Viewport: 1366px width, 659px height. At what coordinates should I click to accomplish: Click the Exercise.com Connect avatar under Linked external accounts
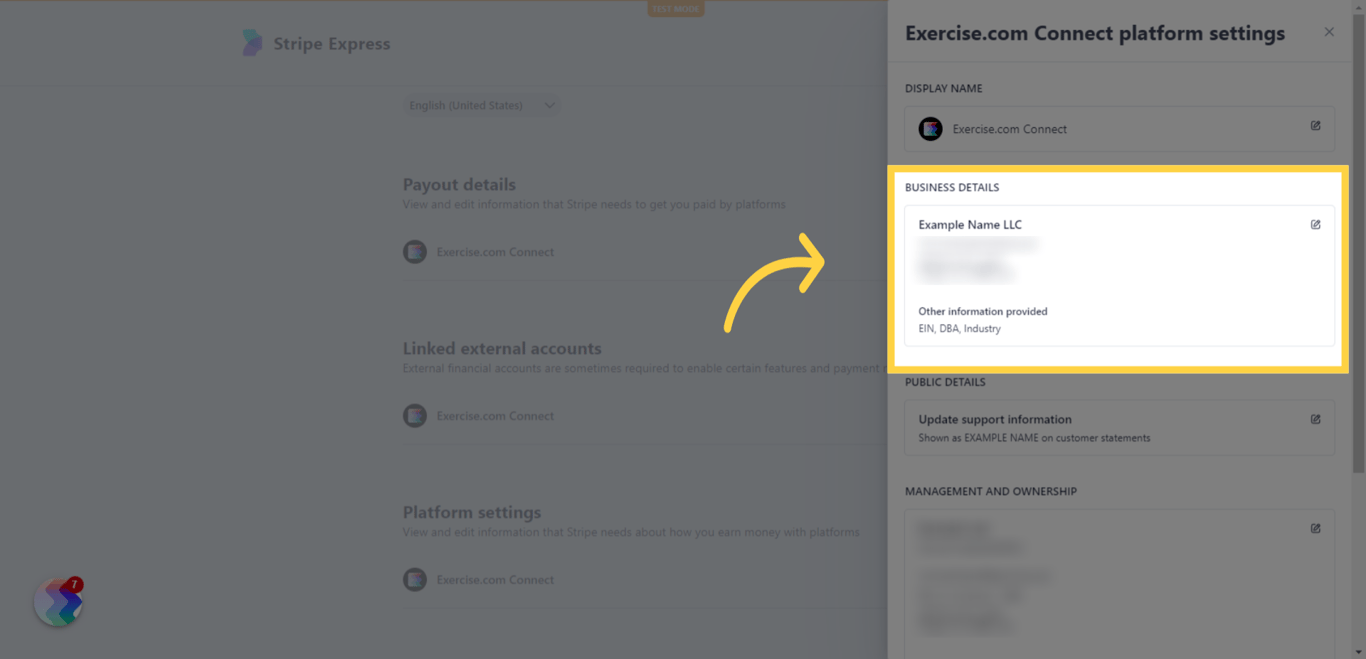[415, 415]
